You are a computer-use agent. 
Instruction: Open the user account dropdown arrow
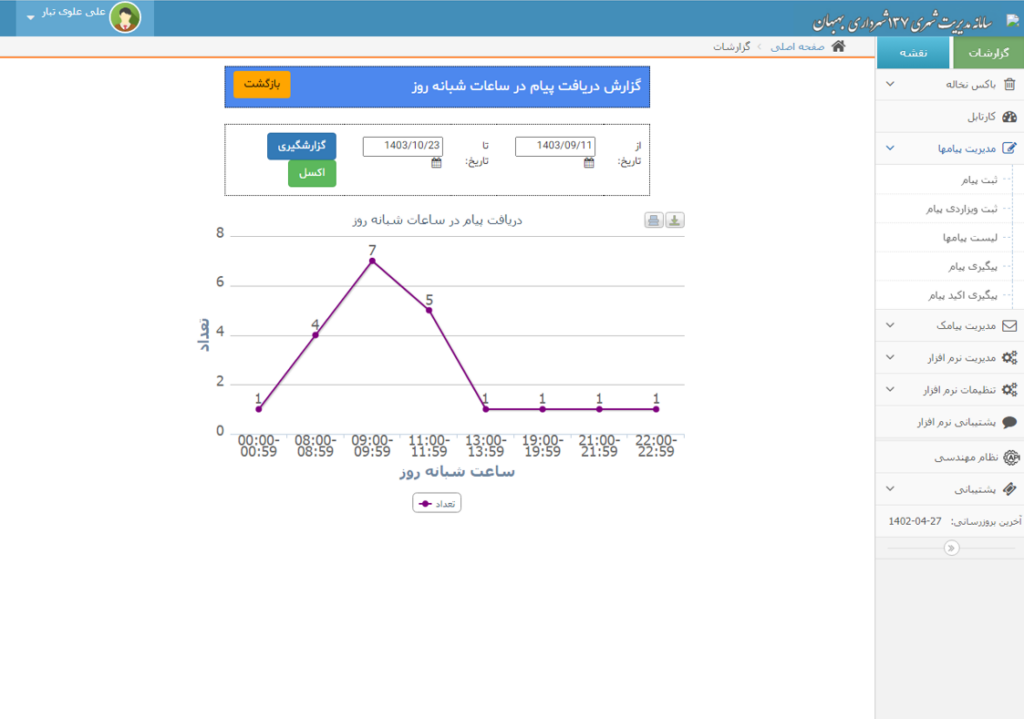point(30,18)
